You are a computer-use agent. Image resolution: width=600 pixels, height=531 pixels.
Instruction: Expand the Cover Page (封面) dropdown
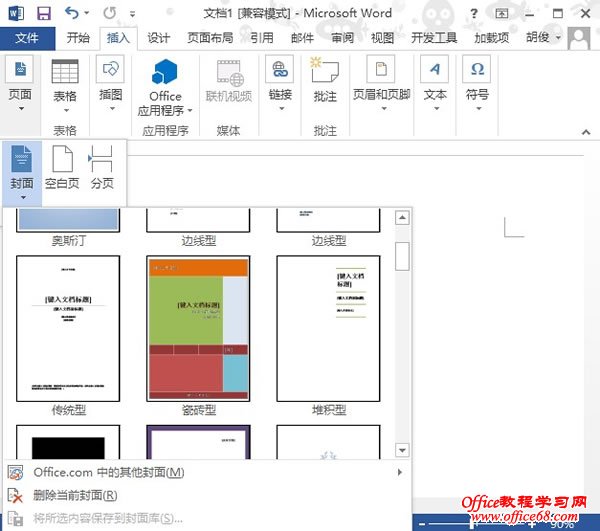point(22,197)
